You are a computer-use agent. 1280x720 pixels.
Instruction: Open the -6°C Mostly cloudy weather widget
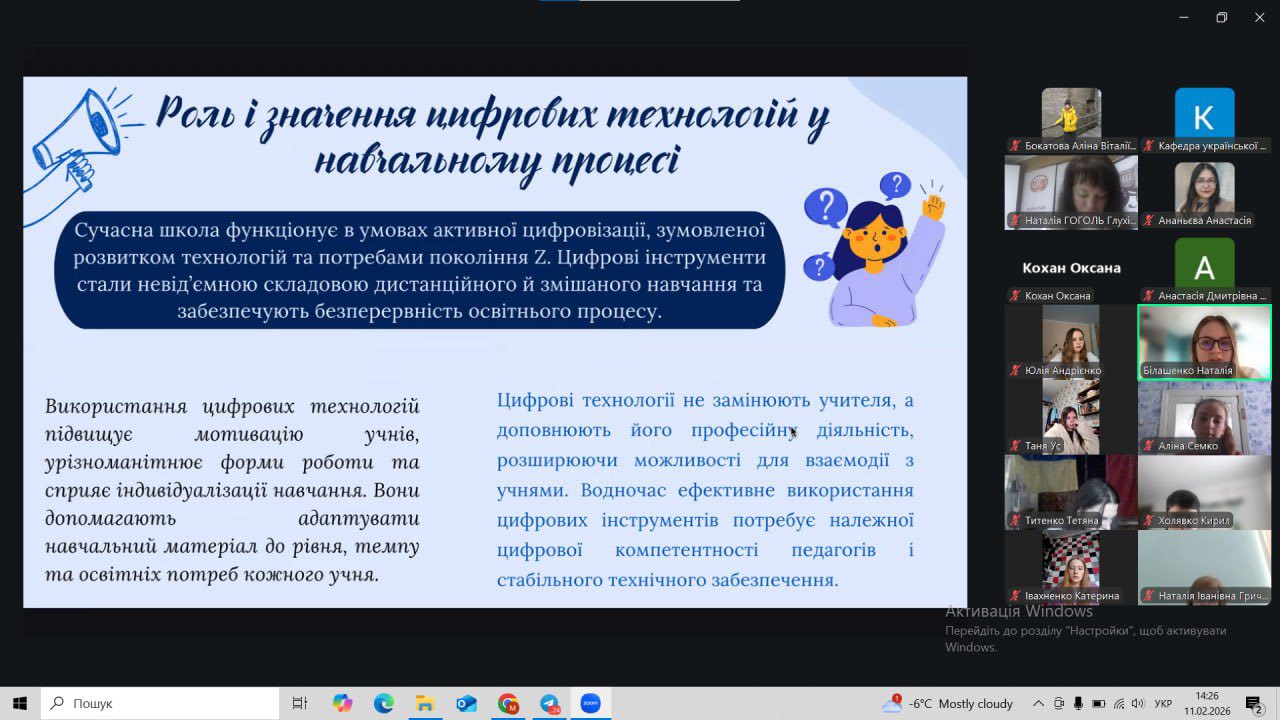point(947,703)
